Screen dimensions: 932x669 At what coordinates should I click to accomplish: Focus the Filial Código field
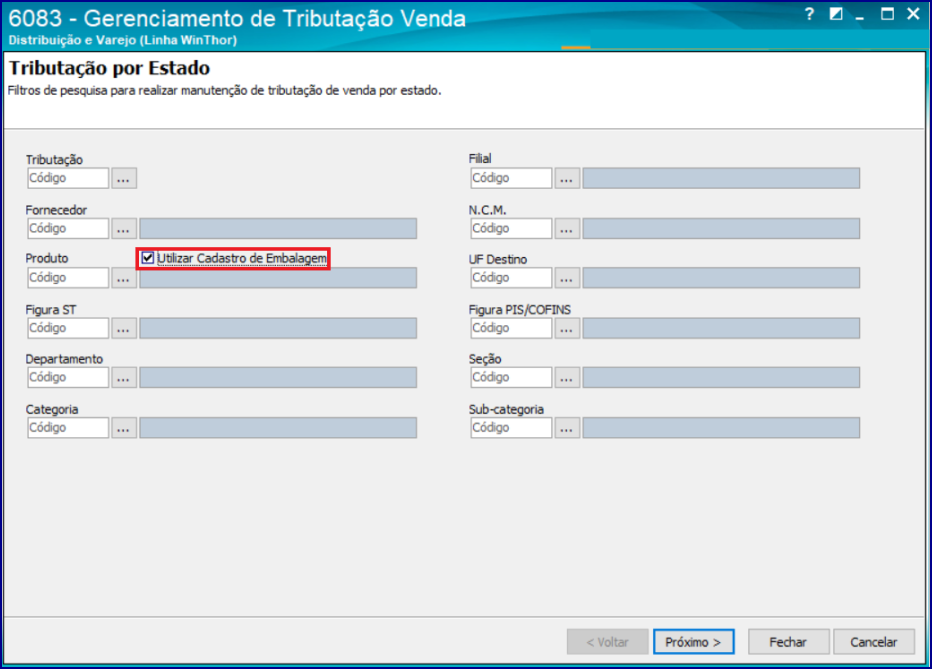pyautogui.click(x=511, y=178)
